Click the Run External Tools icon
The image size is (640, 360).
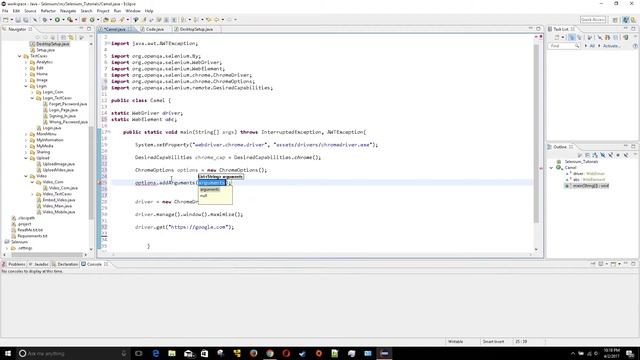(x=70, y=20)
